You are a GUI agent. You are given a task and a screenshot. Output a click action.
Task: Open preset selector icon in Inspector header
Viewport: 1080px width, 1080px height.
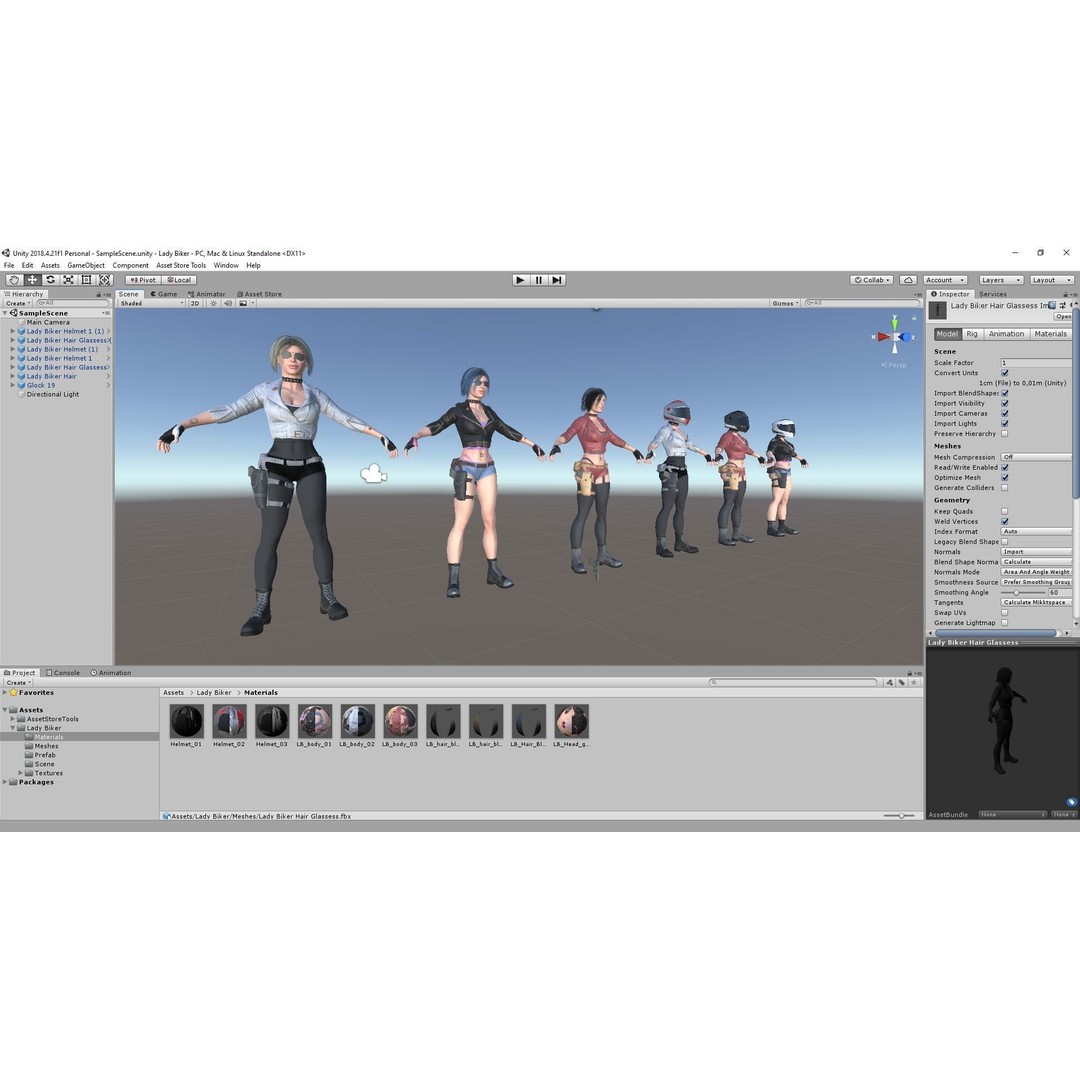click(x=1063, y=305)
